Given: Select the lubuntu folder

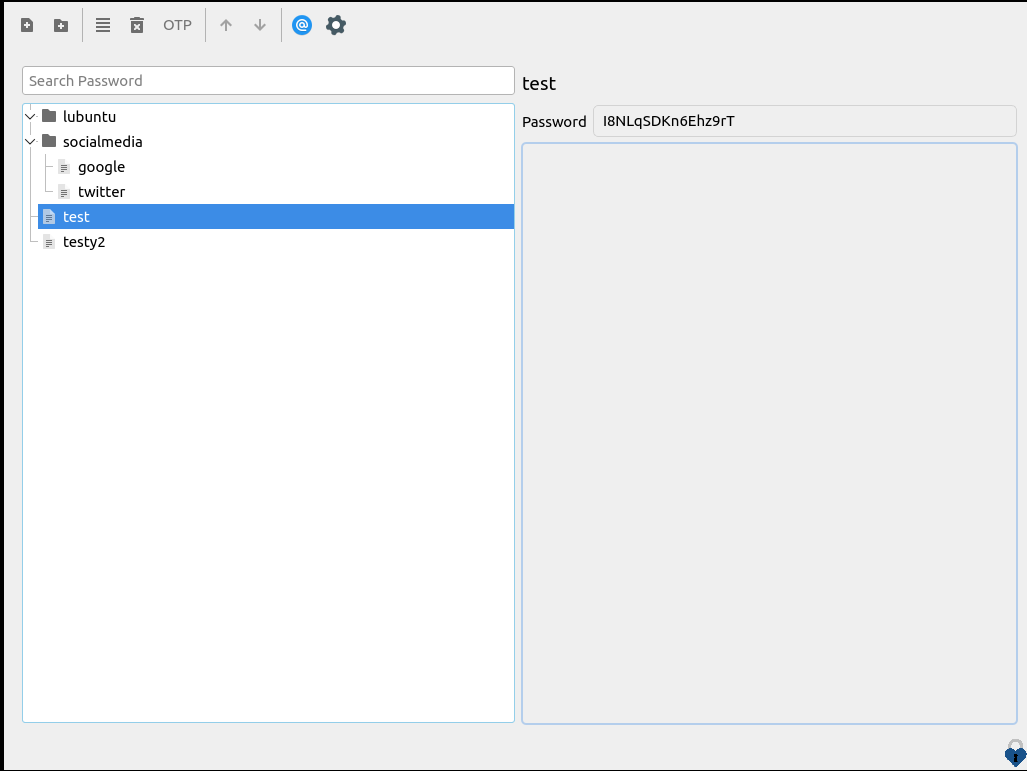Looking at the screenshot, I should point(89,117).
